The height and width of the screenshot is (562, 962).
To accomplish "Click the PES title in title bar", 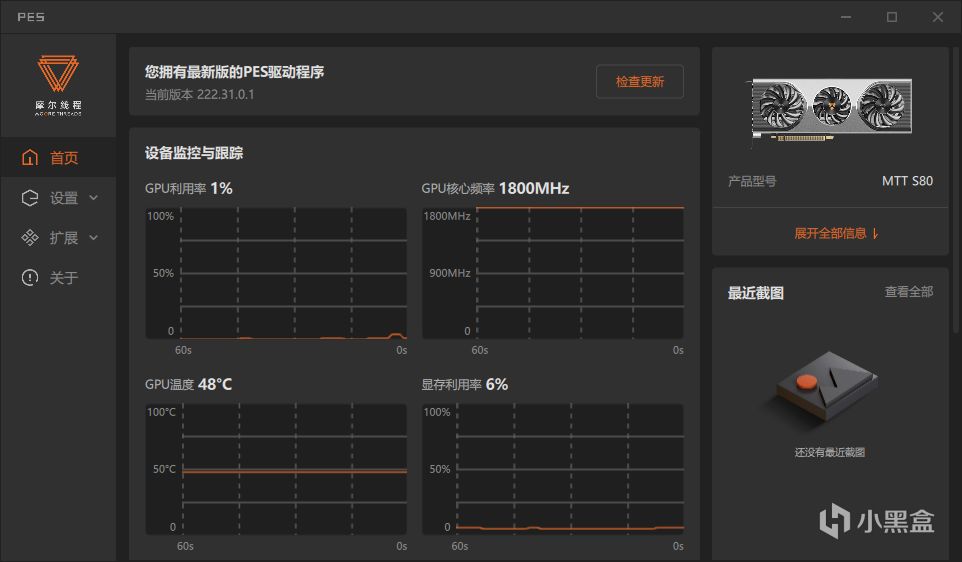I will coord(31,17).
